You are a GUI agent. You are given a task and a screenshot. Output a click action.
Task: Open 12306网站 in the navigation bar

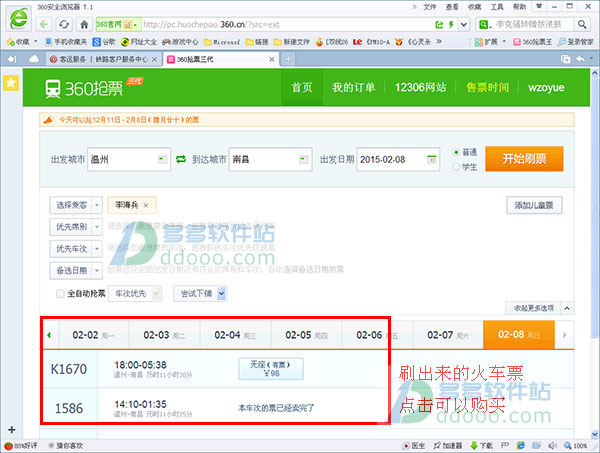(421, 87)
